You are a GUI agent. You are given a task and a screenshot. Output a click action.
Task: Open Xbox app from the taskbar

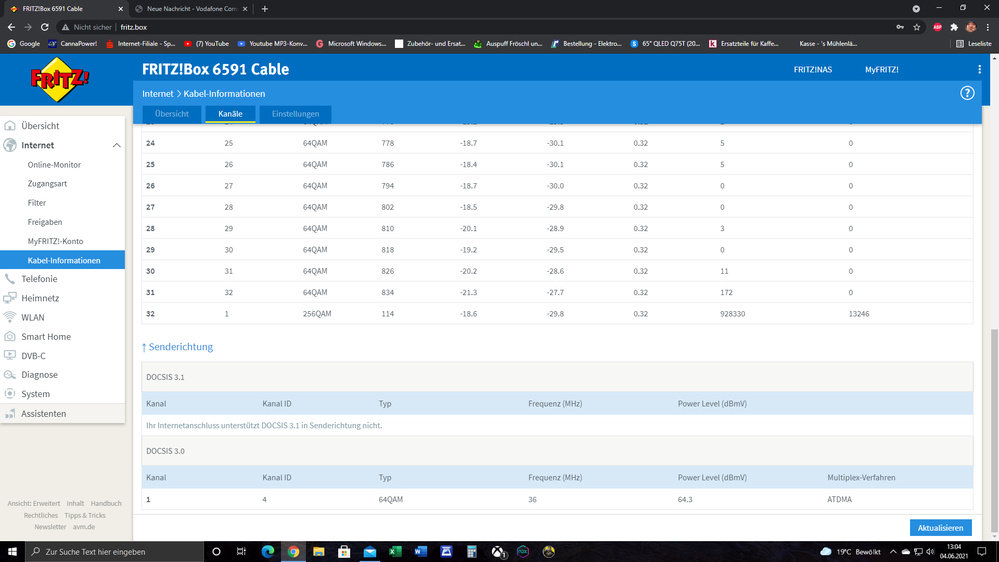point(498,552)
